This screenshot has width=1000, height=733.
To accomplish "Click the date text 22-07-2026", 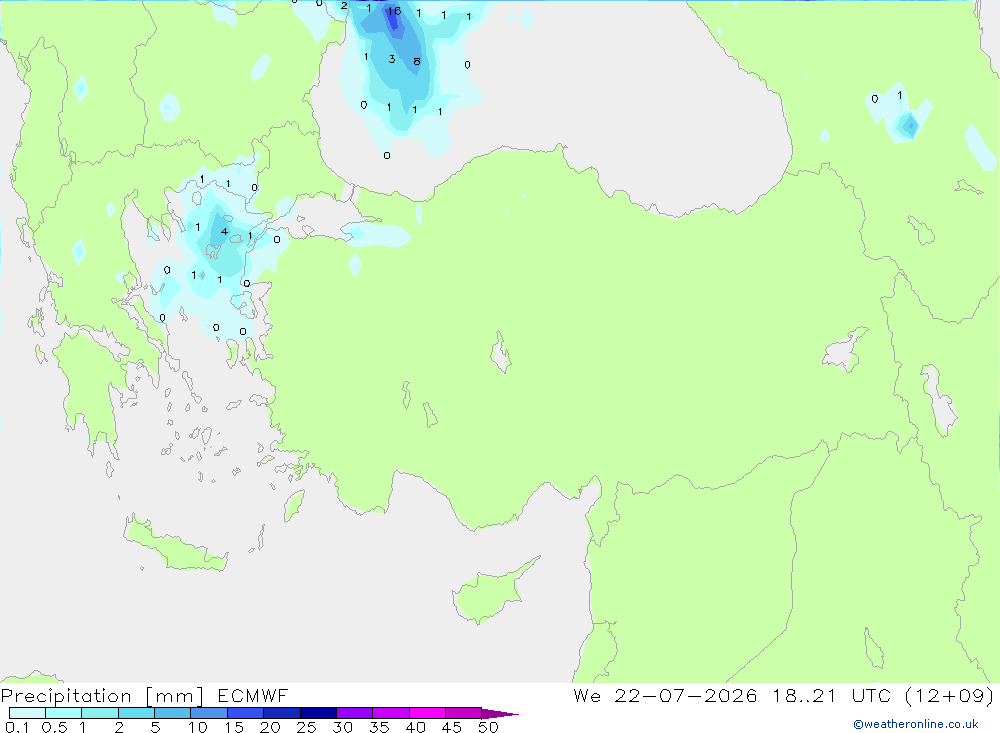I will pyautogui.click(x=686, y=695).
